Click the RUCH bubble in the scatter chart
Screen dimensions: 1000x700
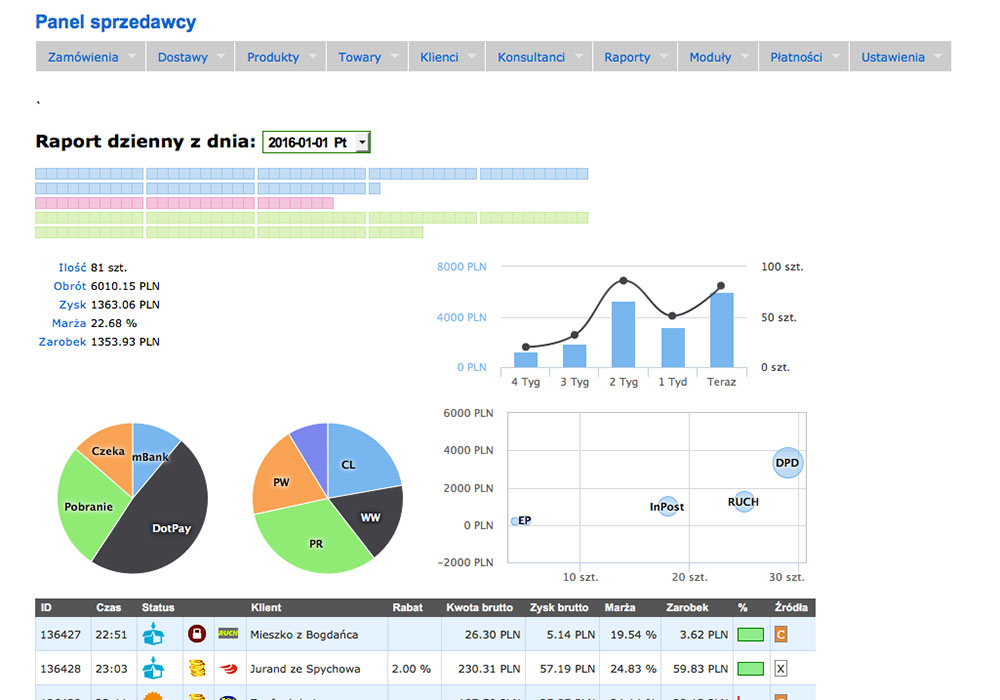(744, 502)
